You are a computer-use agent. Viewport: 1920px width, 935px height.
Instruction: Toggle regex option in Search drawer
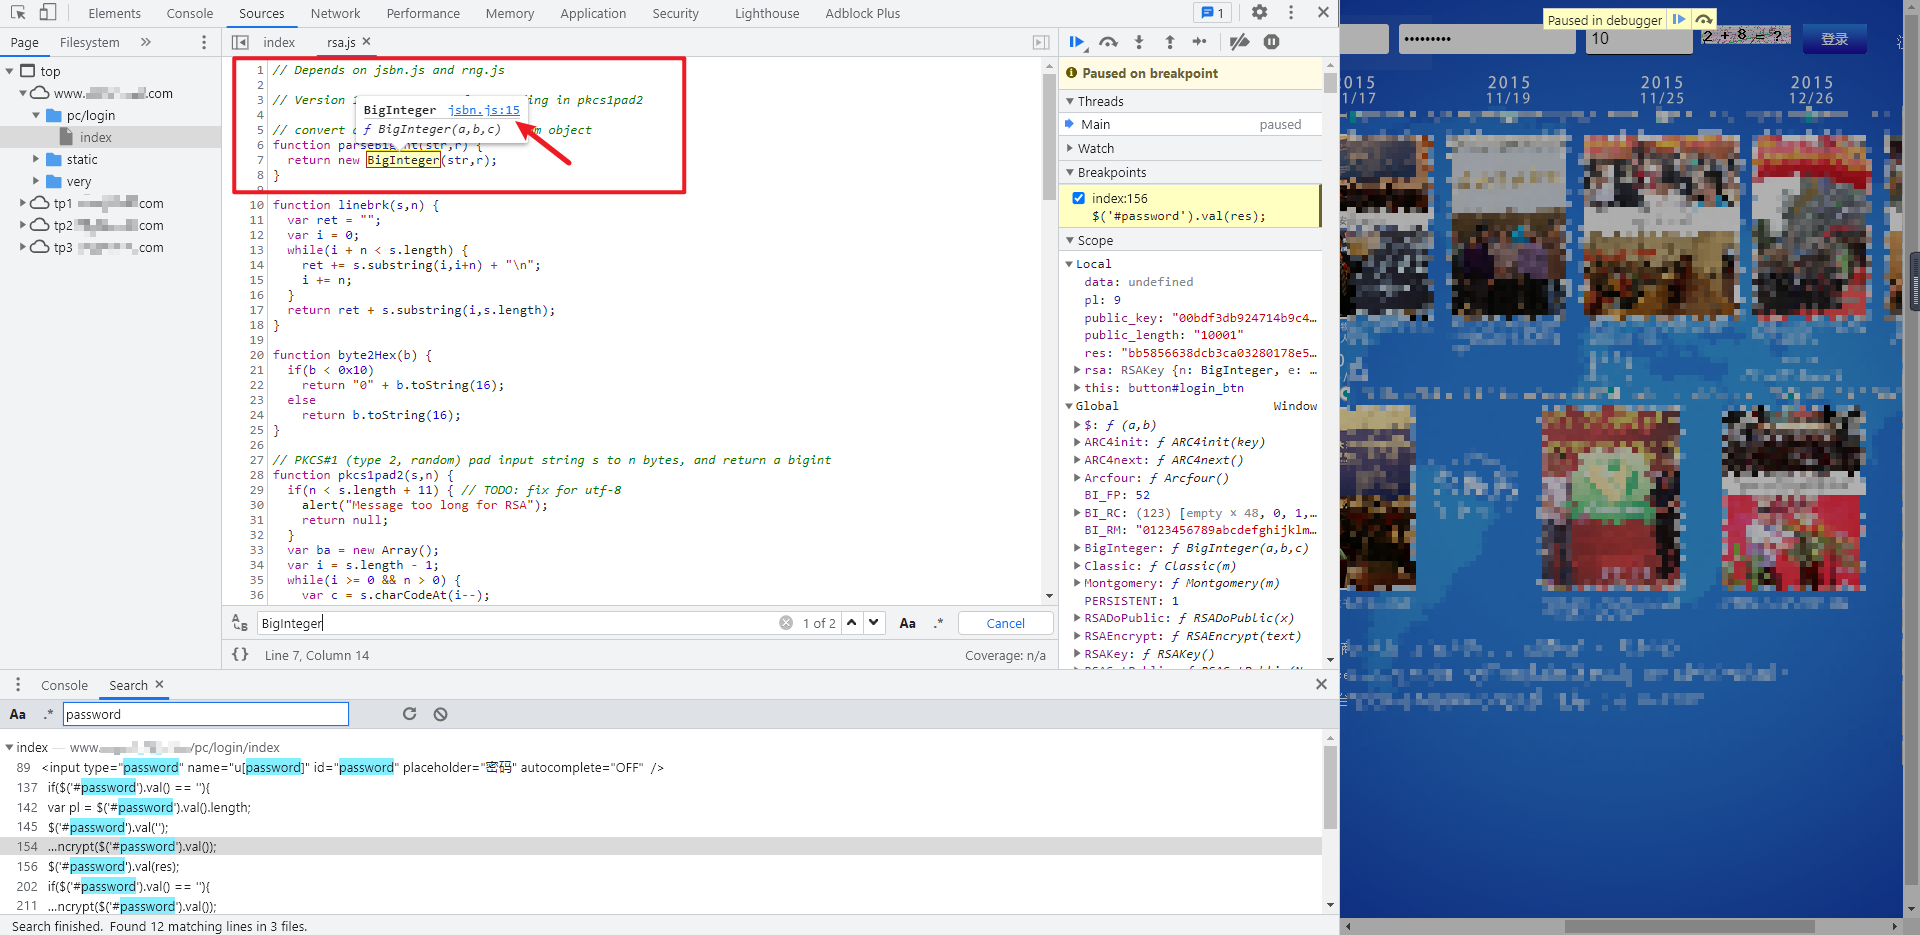pos(48,714)
